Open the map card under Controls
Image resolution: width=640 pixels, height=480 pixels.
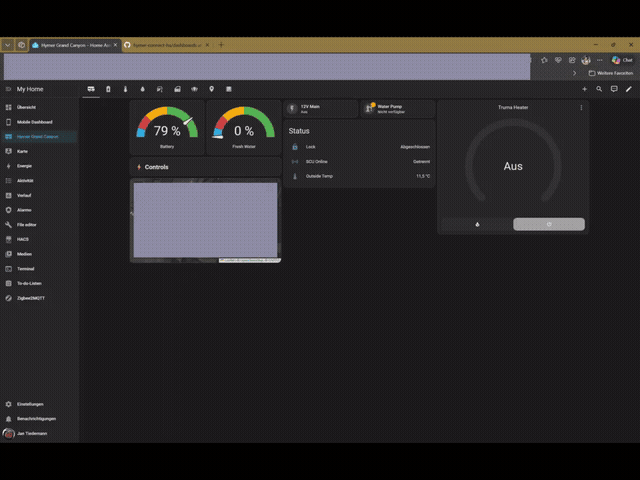click(205, 220)
